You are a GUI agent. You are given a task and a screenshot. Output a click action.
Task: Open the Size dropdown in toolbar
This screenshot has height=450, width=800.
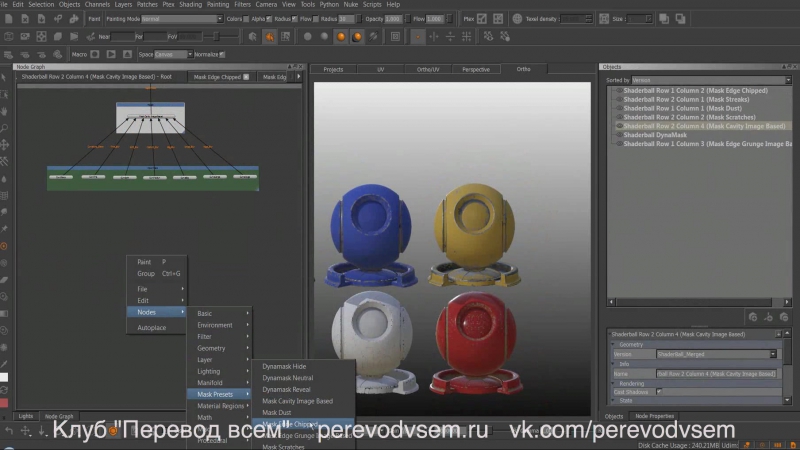pos(639,19)
